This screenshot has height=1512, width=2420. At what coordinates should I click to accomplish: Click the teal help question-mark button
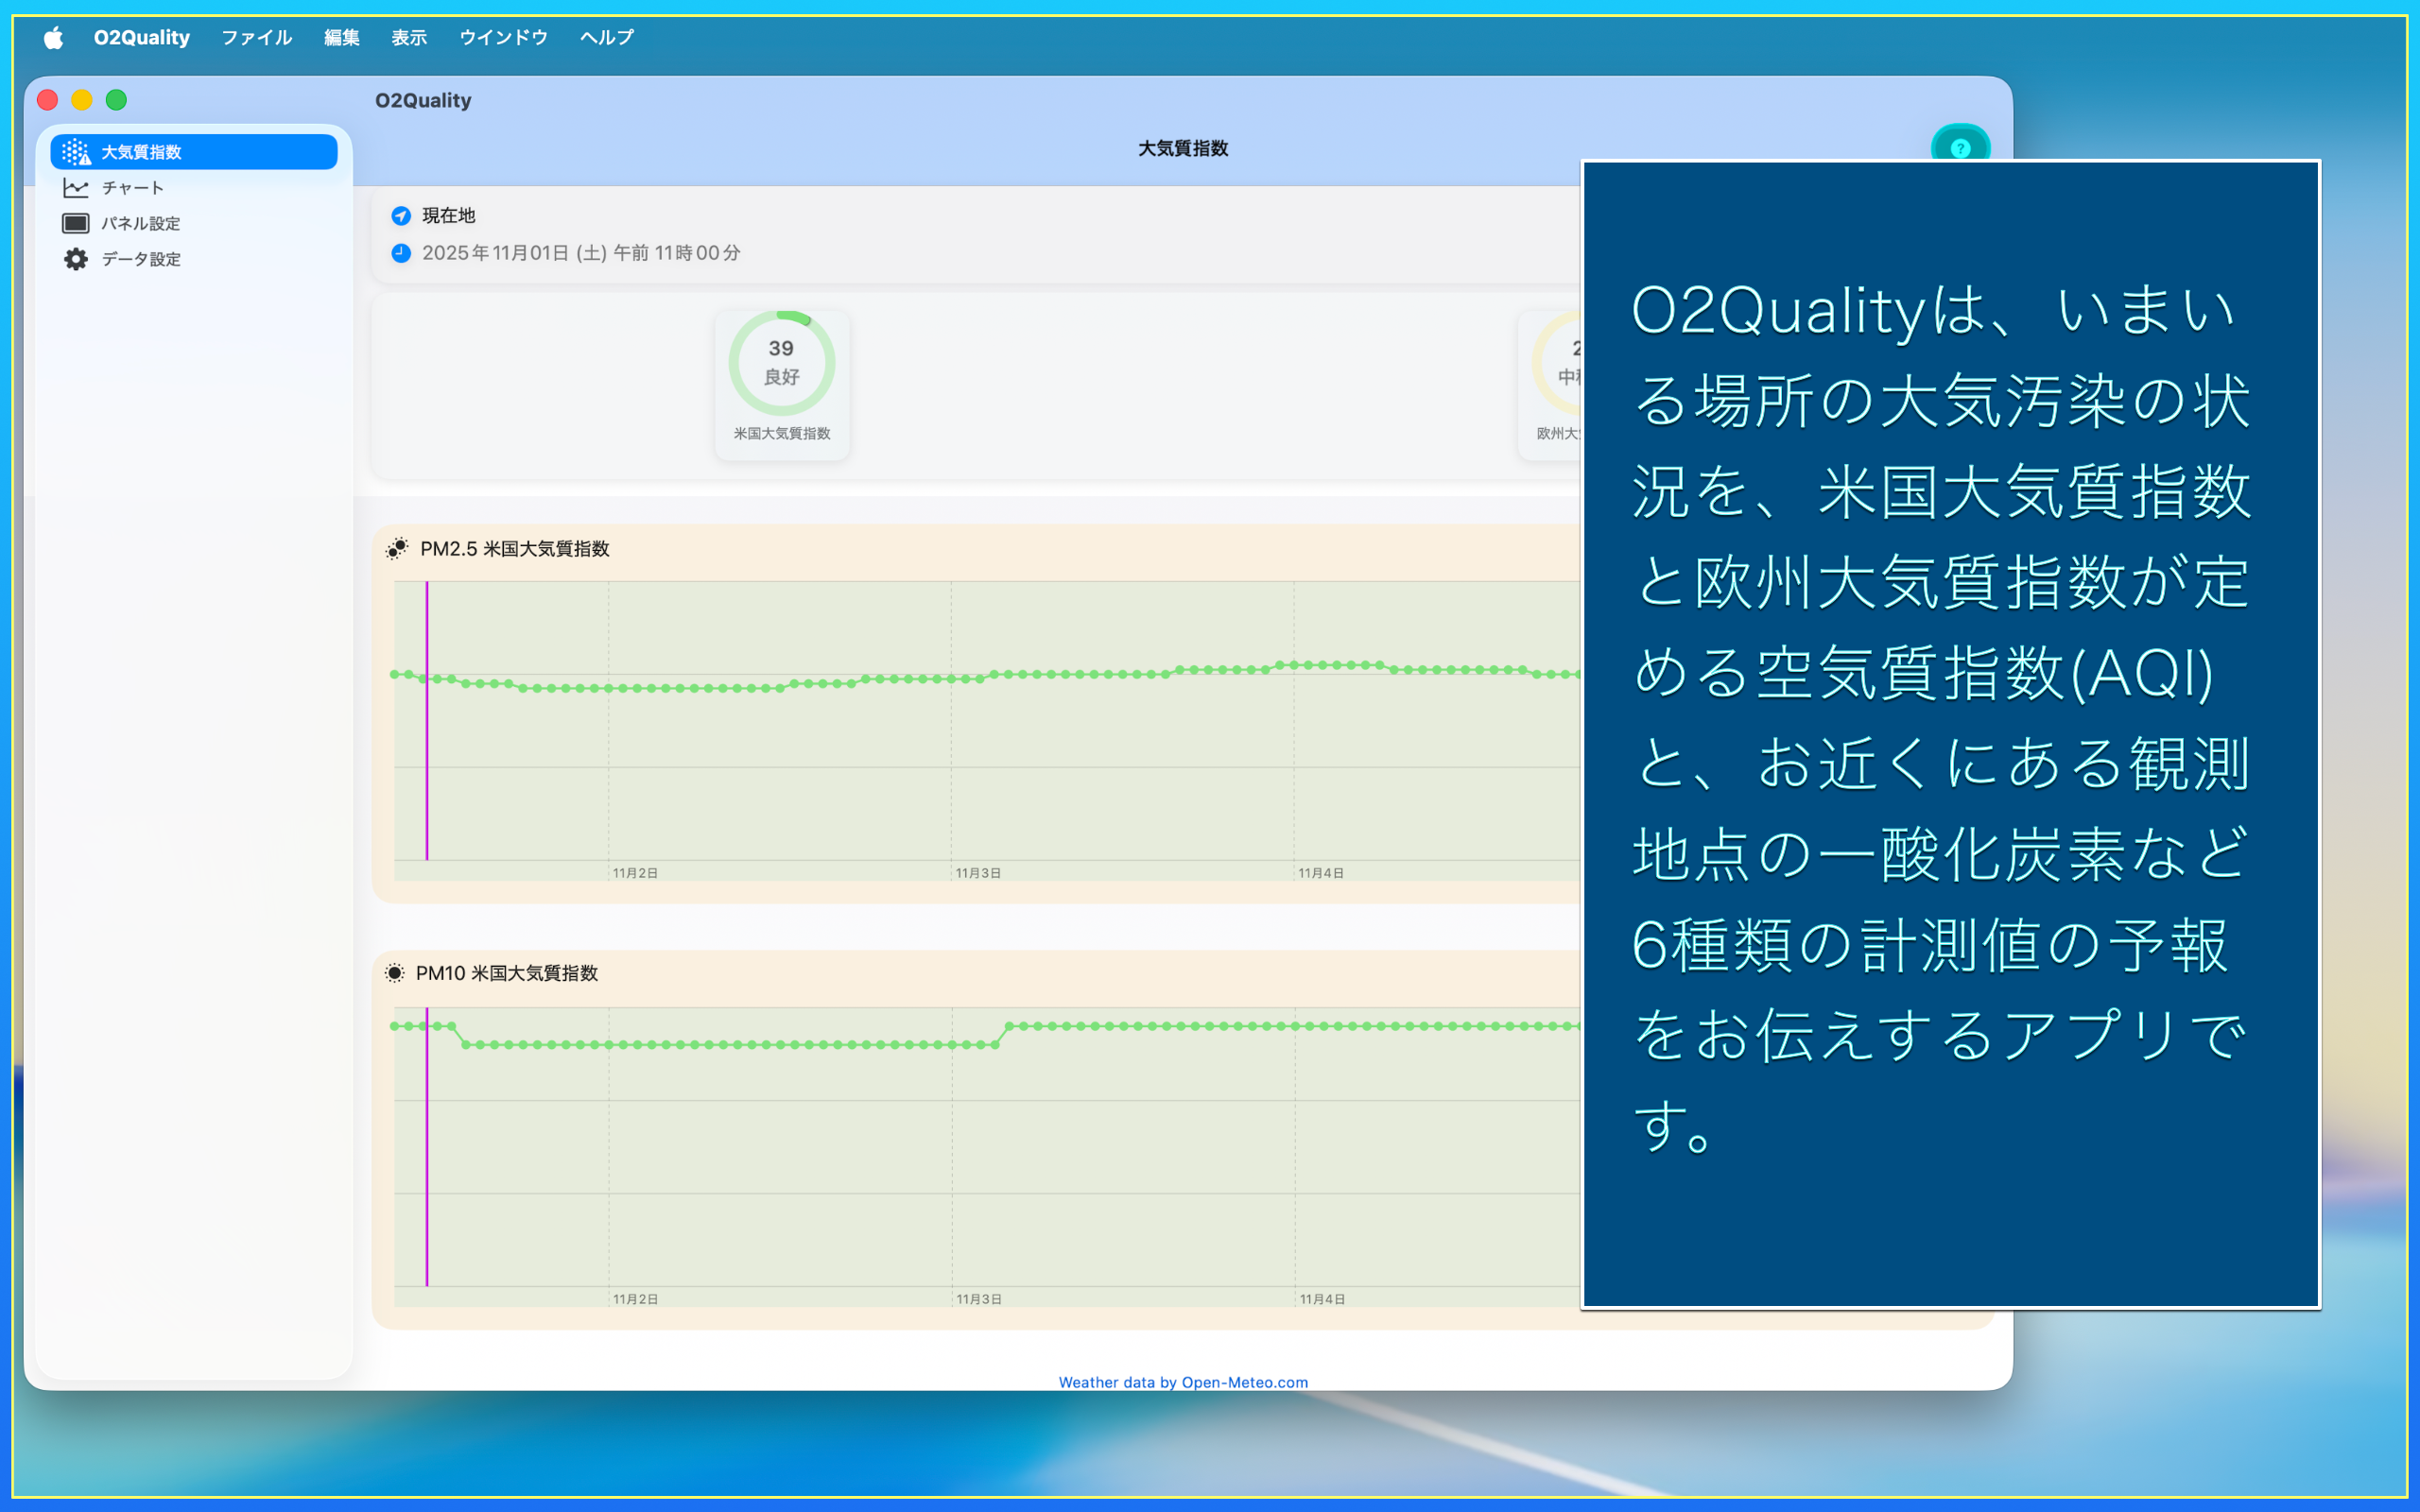[1960, 147]
